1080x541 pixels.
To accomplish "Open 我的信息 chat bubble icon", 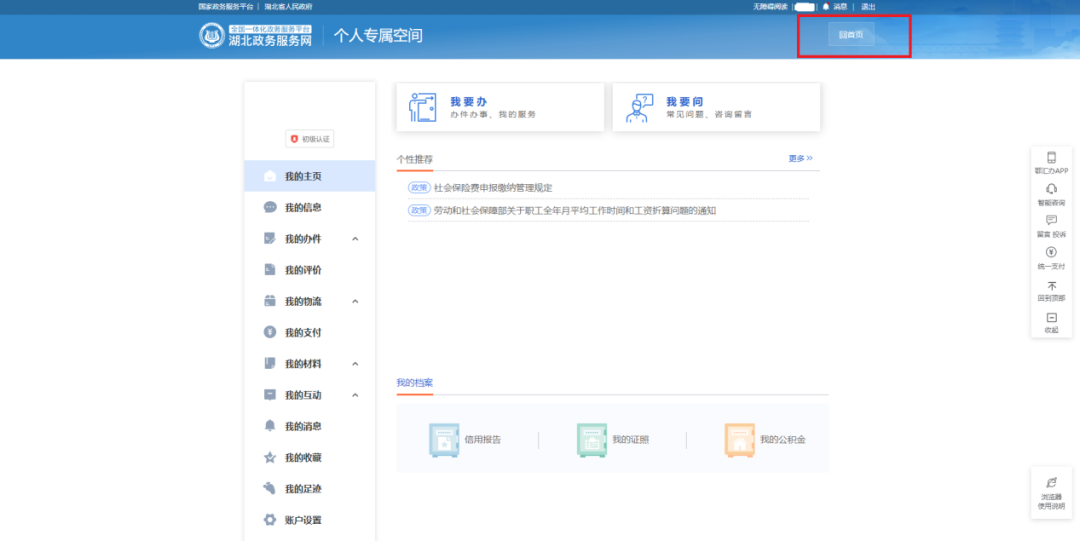I will click(270, 207).
